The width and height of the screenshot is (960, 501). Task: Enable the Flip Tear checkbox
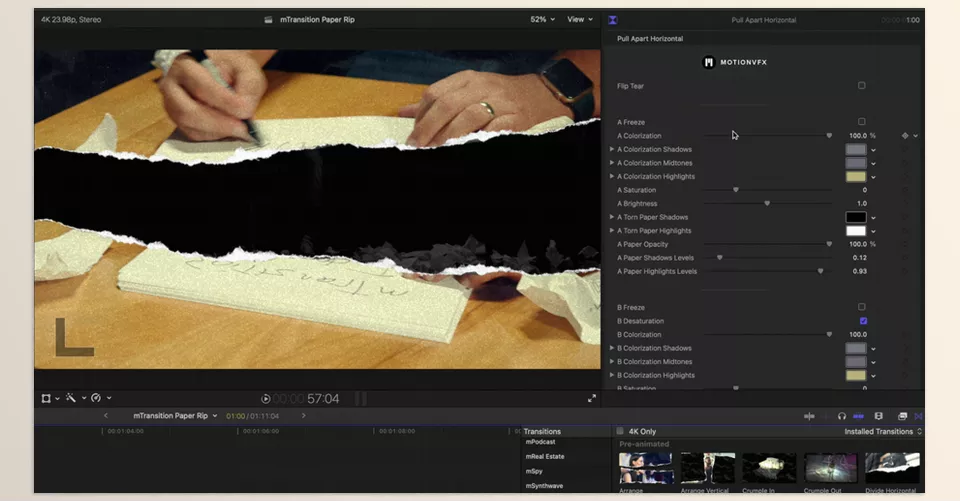(x=861, y=86)
